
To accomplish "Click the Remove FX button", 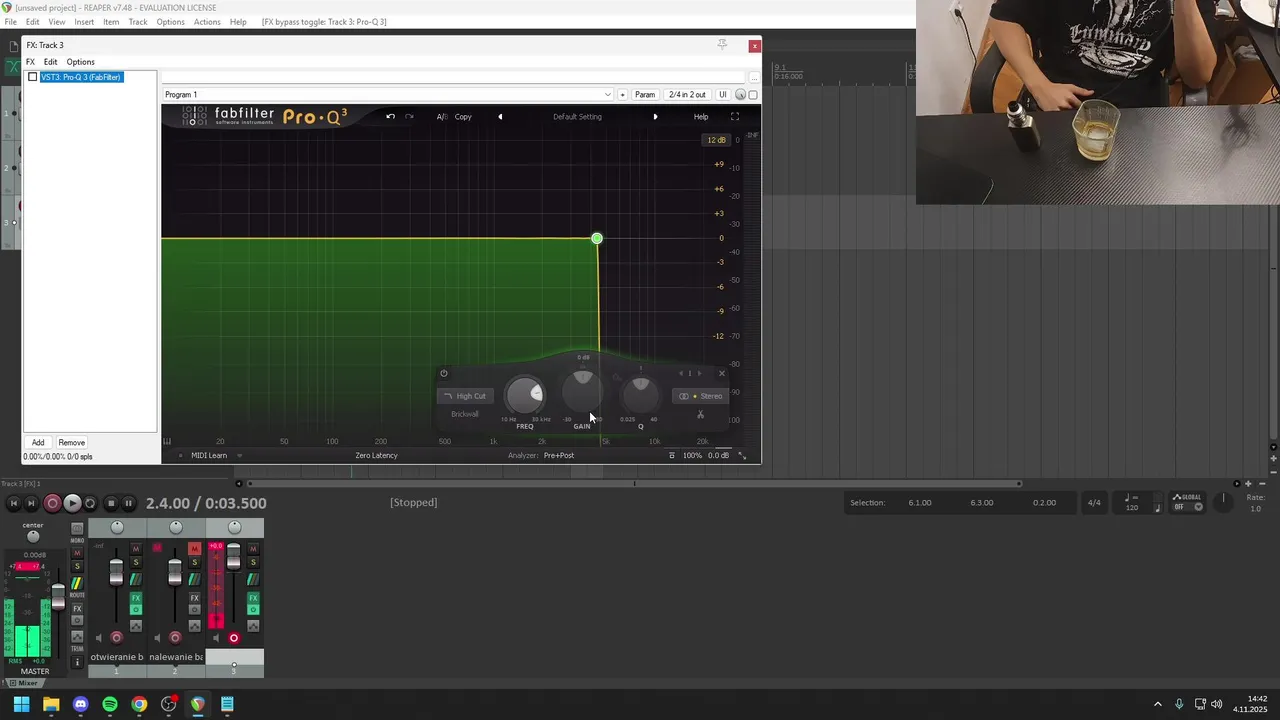I will 71,442.
